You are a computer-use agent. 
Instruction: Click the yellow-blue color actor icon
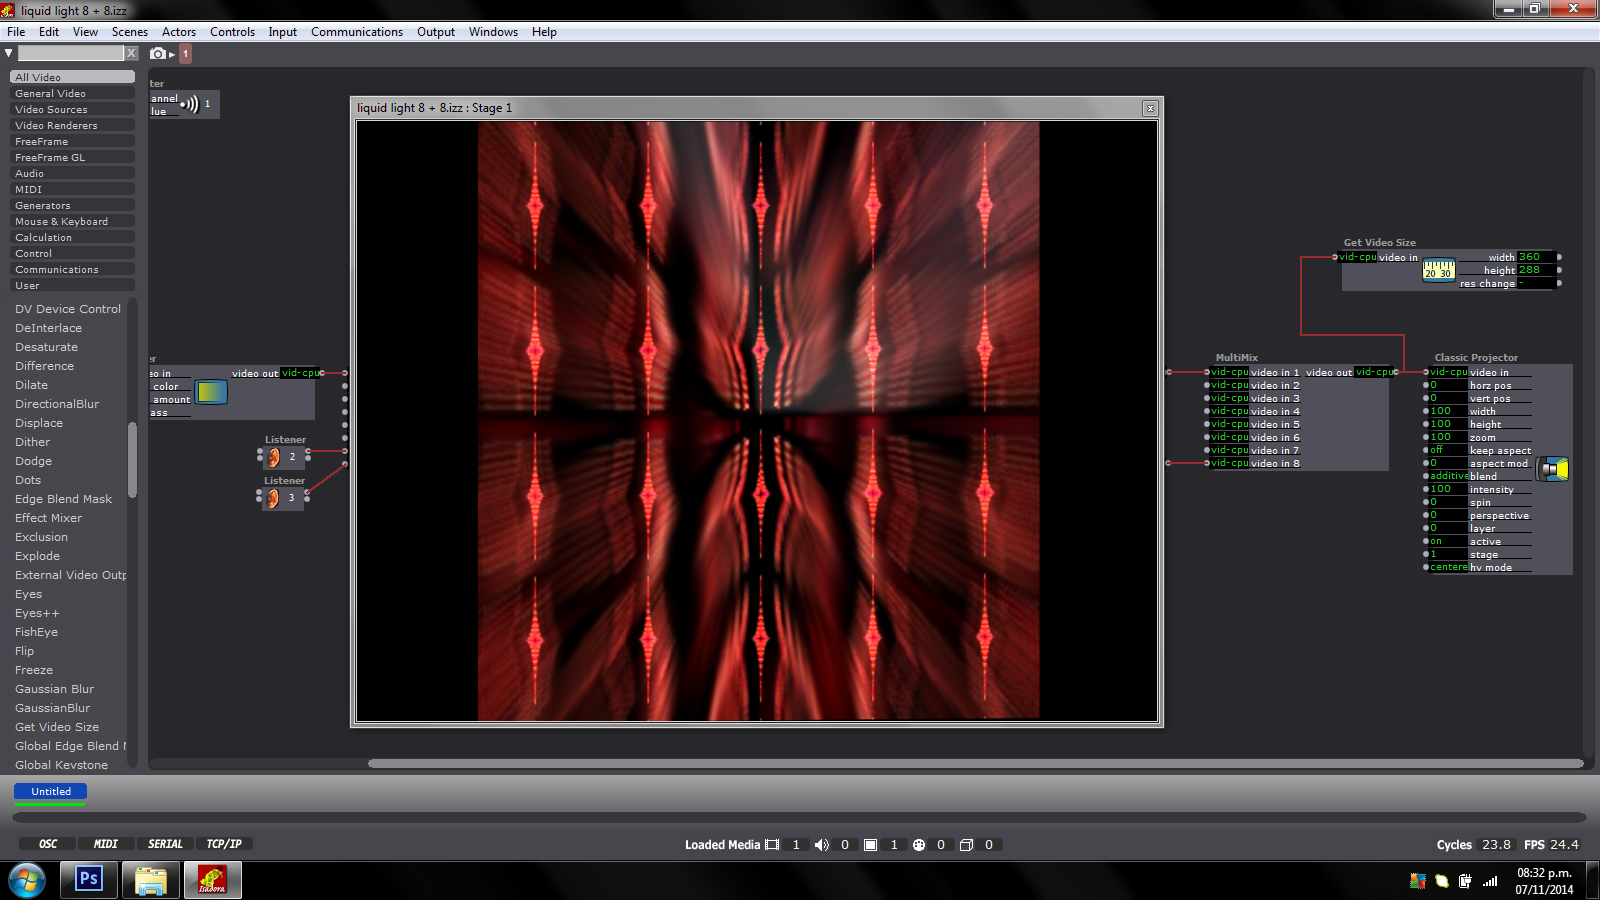coord(211,392)
